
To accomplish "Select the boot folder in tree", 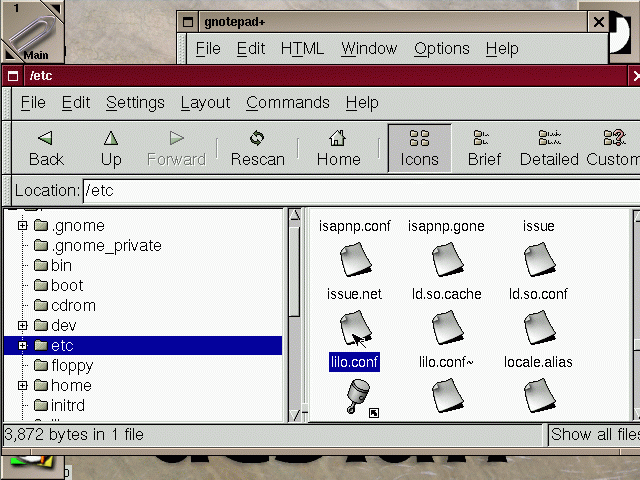I will 66,286.
